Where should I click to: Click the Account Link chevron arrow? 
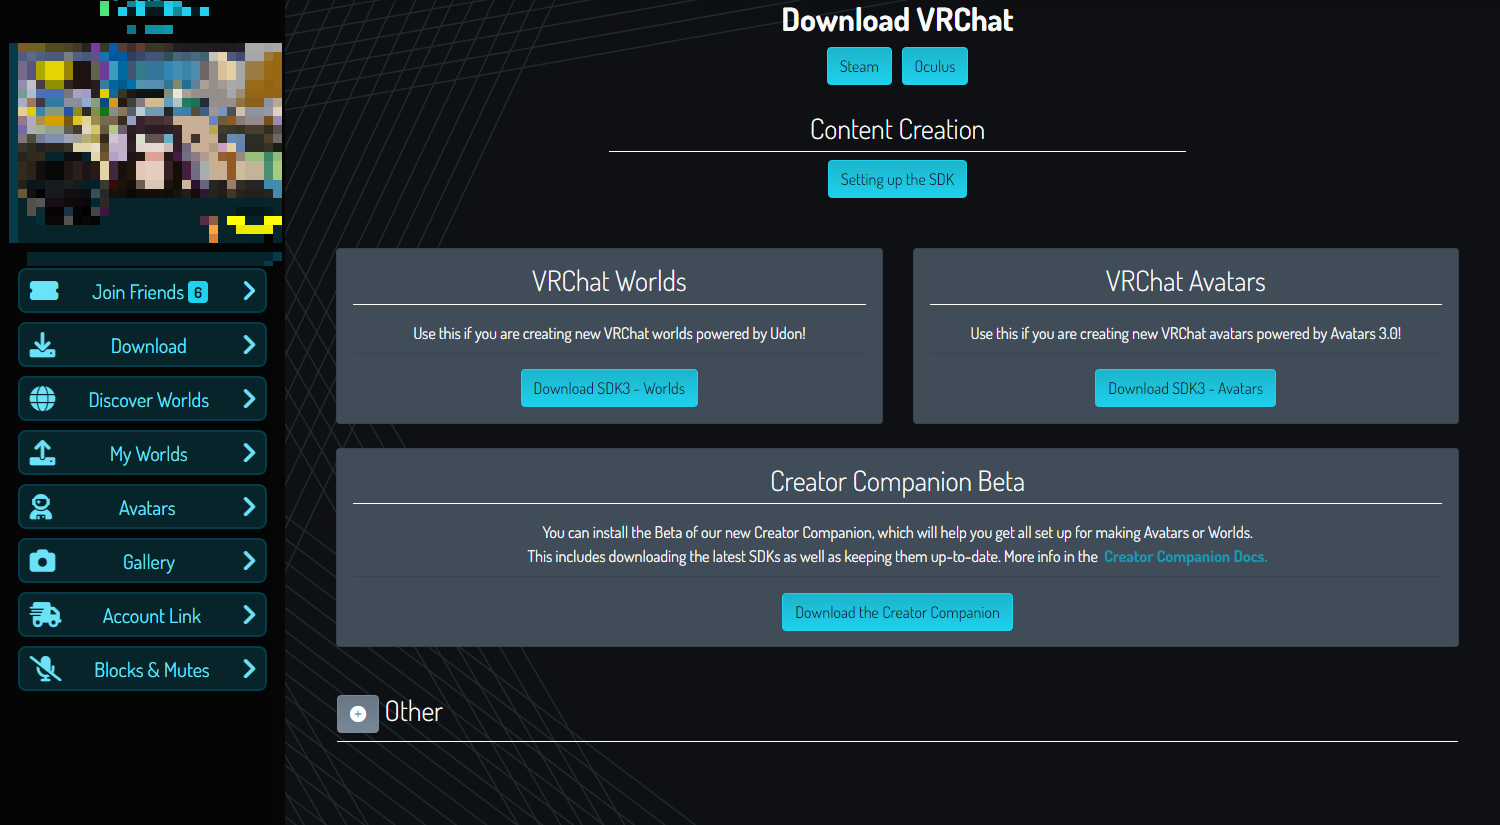tap(249, 615)
